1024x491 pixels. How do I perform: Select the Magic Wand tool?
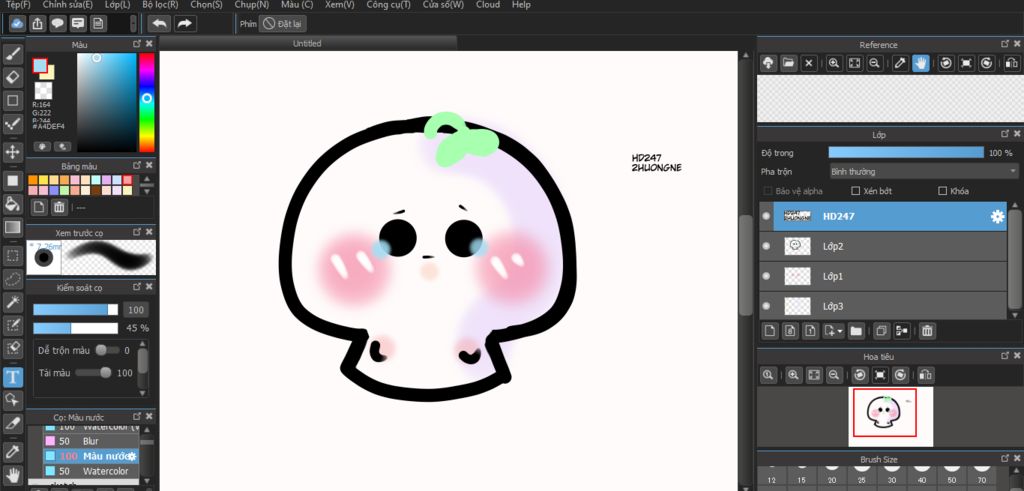click(12, 302)
